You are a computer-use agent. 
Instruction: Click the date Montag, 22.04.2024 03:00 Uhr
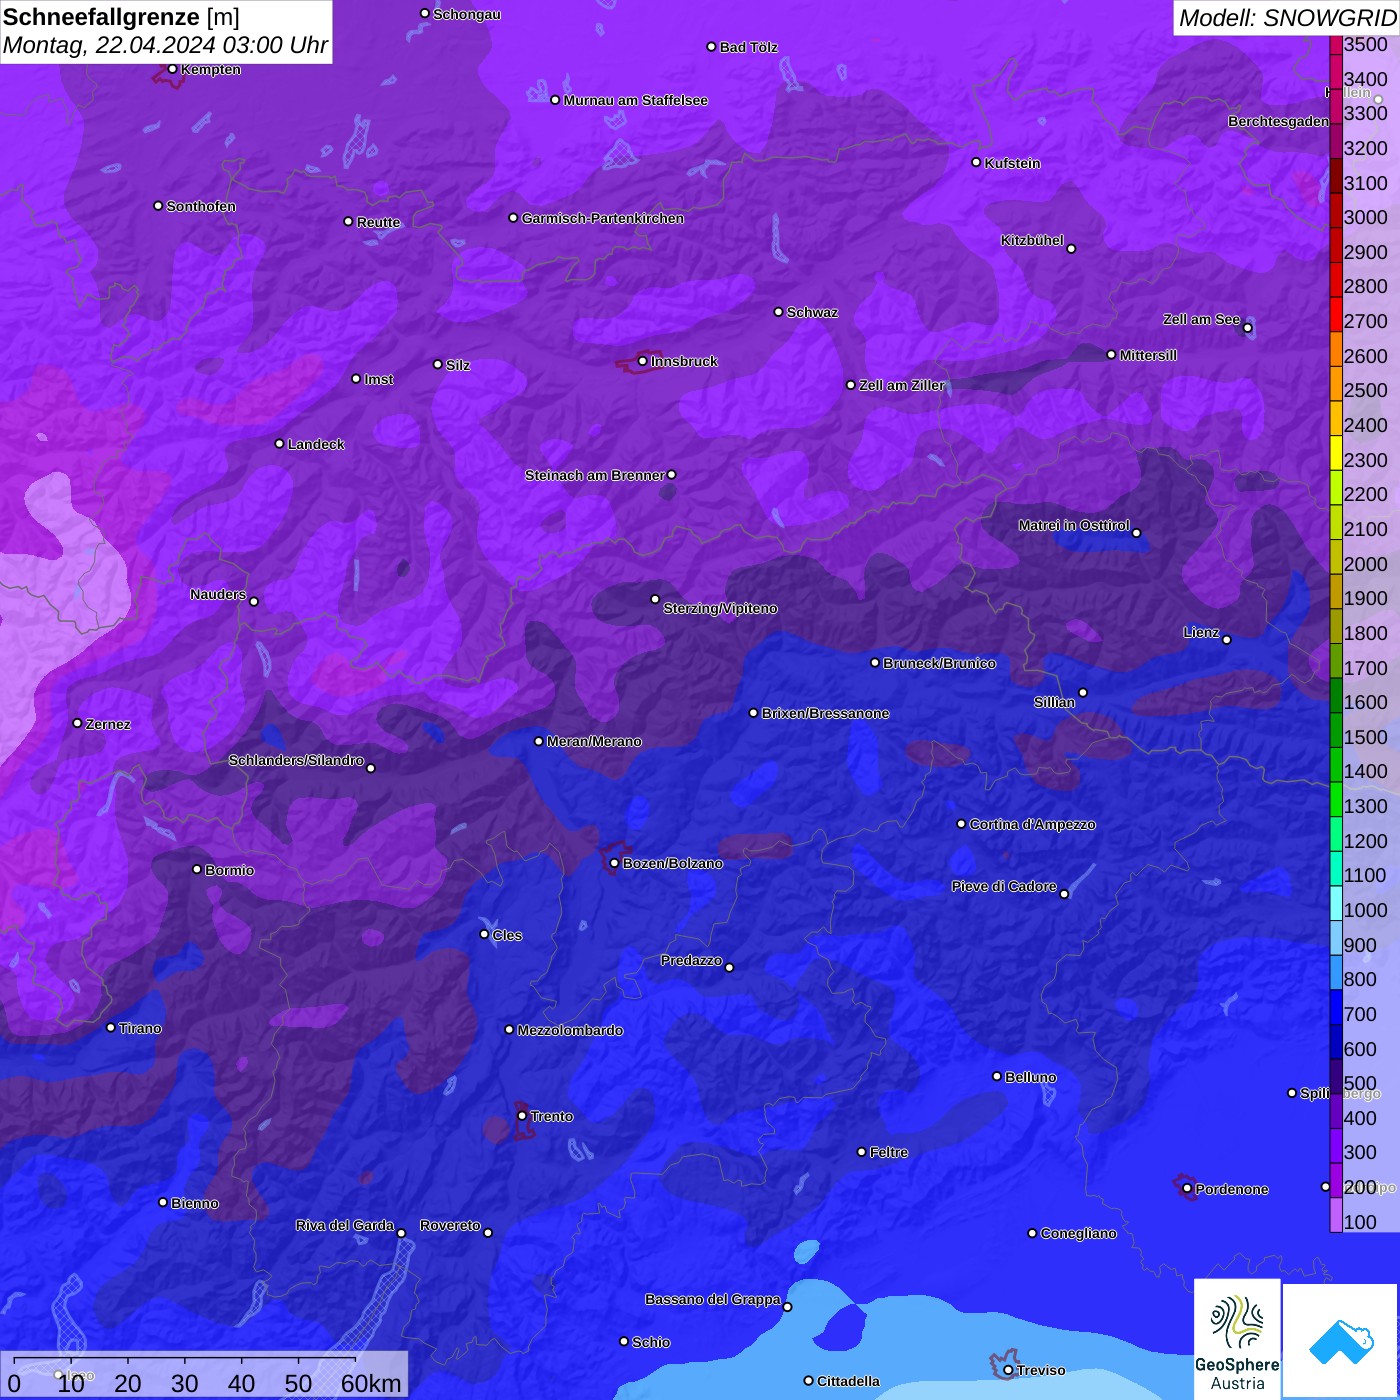[165, 45]
